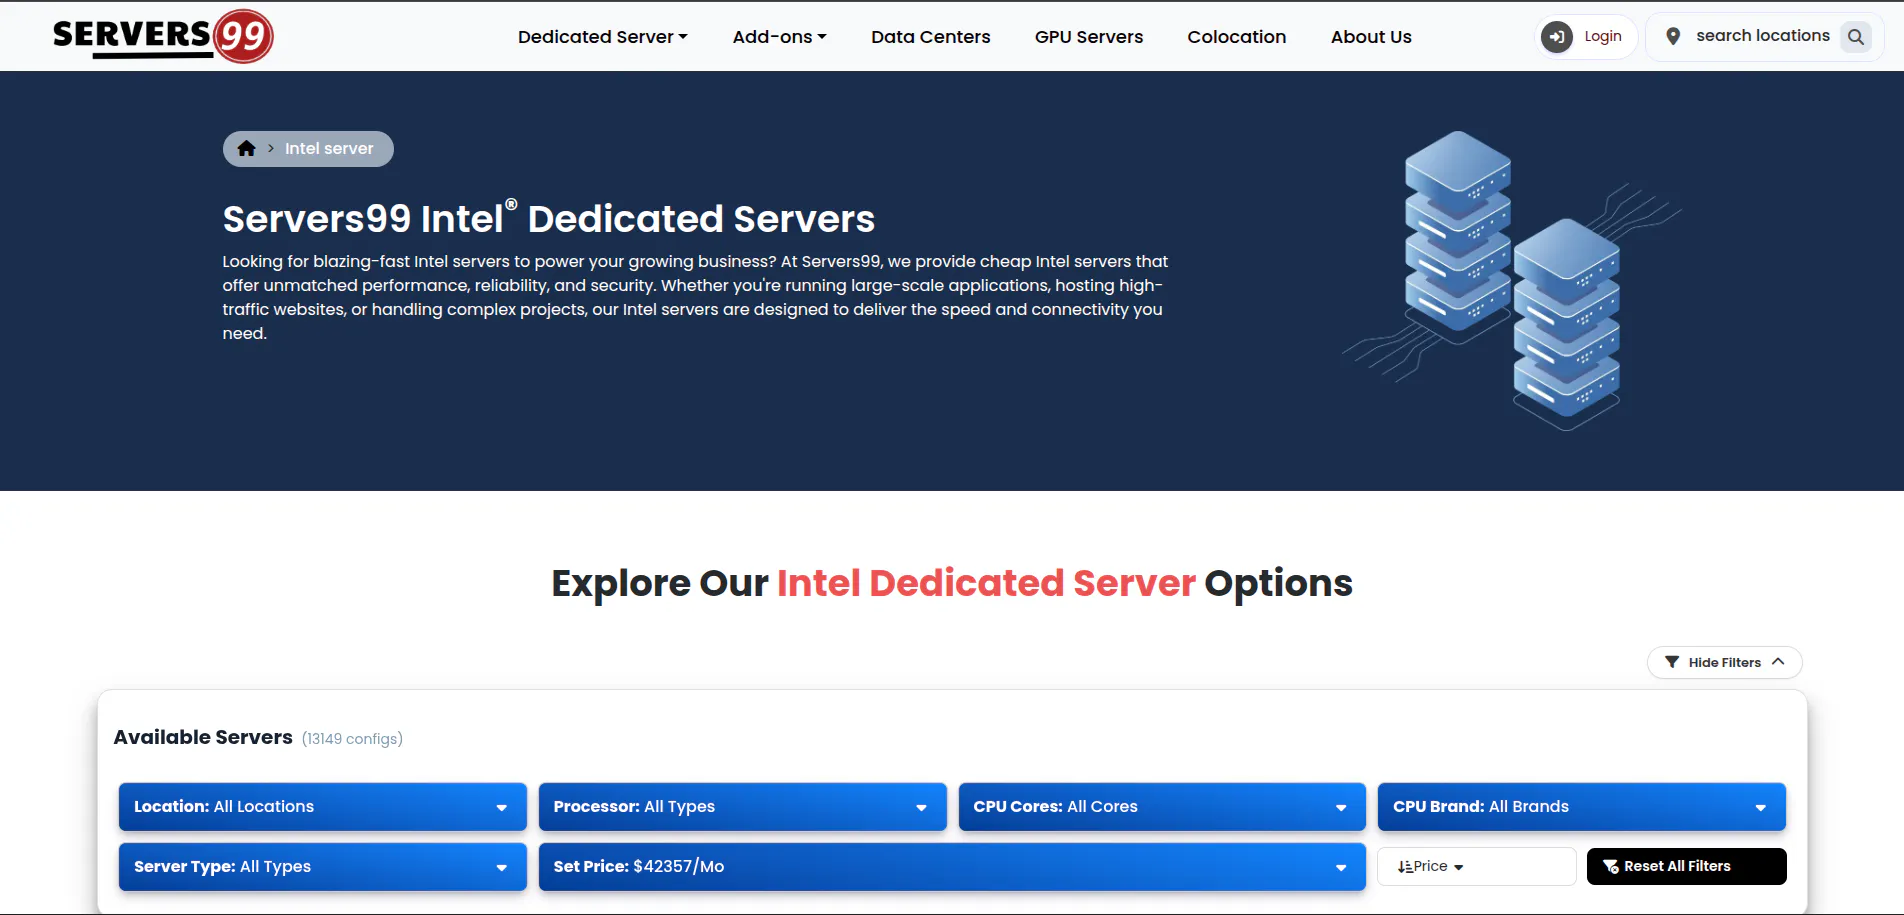Open the CPU Cores filter dropdown
Image resolution: width=1904 pixels, height=915 pixels.
pyautogui.click(x=1162, y=807)
